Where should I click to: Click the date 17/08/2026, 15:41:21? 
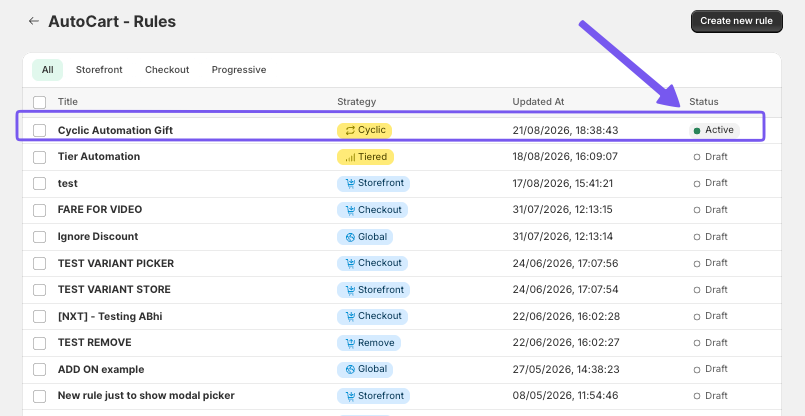pos(563,183)
